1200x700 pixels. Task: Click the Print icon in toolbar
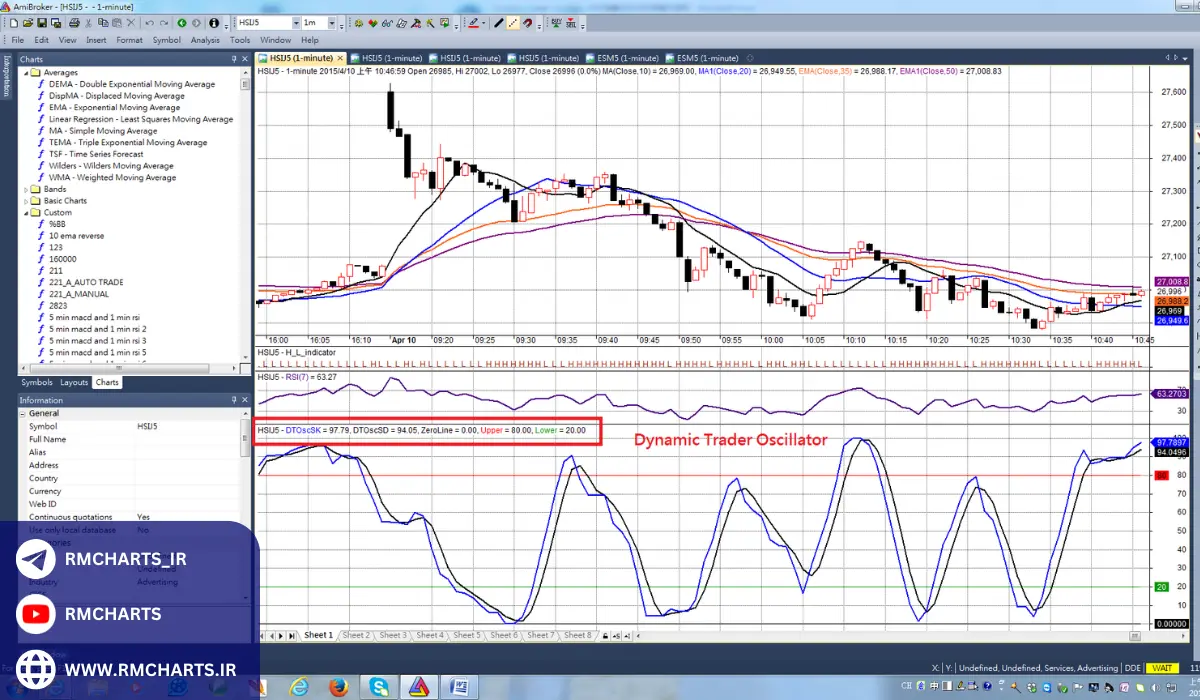pyautogui.click(x=75, y=22)
